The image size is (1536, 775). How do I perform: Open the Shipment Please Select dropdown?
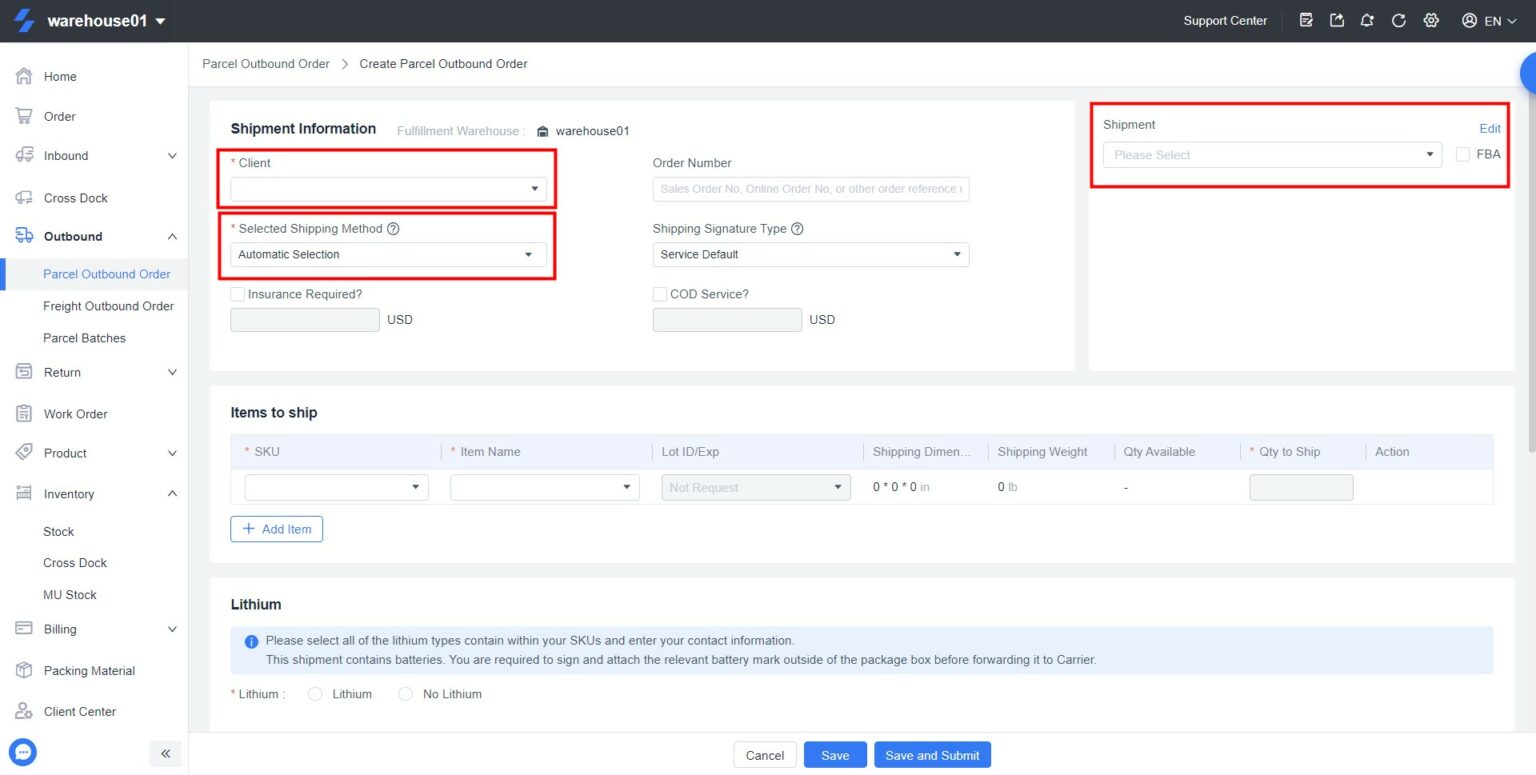(1272, 155)
